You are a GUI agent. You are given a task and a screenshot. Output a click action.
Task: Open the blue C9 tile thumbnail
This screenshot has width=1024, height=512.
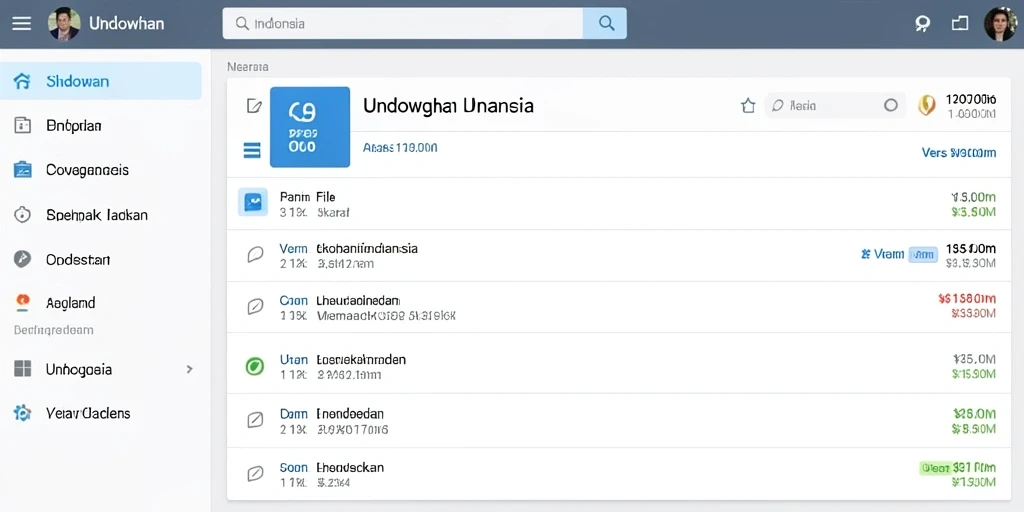point(310,127)
